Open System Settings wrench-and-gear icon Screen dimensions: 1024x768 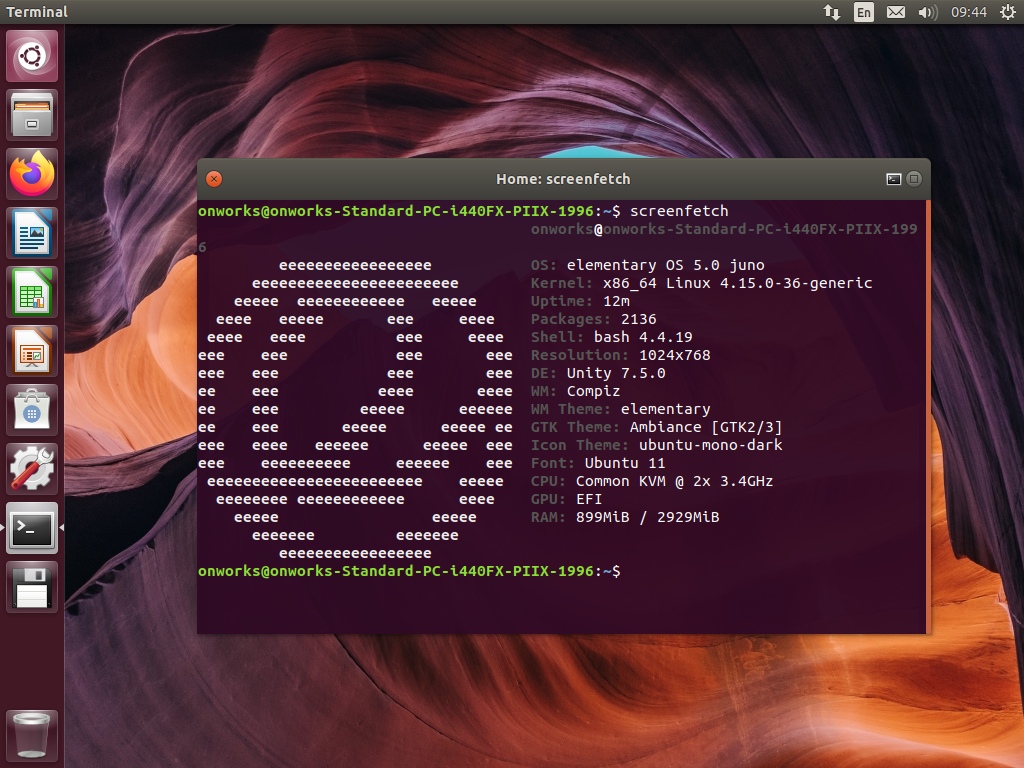[x=32, y=469]
